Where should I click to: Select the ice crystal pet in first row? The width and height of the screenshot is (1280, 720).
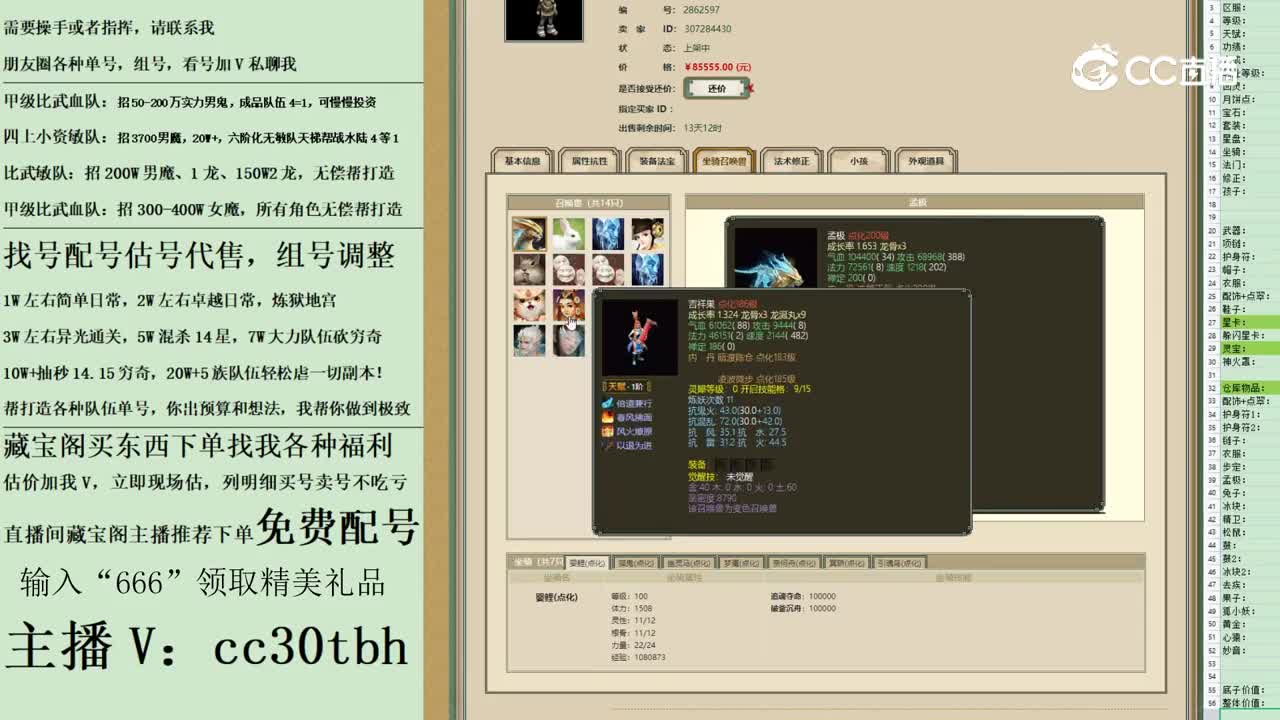(x=607, y=234)
